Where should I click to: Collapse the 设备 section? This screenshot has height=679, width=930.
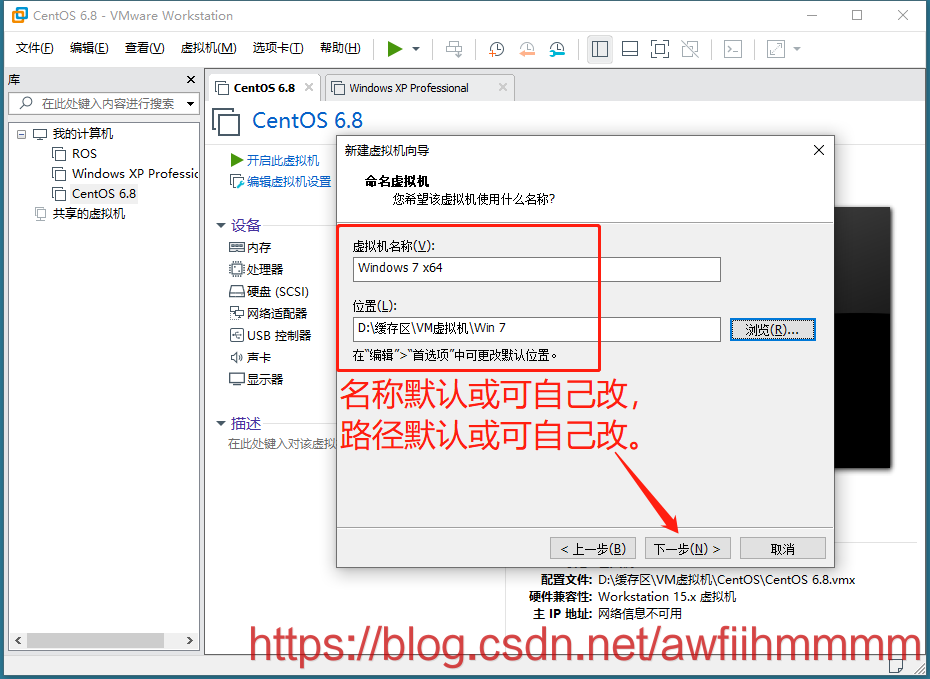[221, 225]
